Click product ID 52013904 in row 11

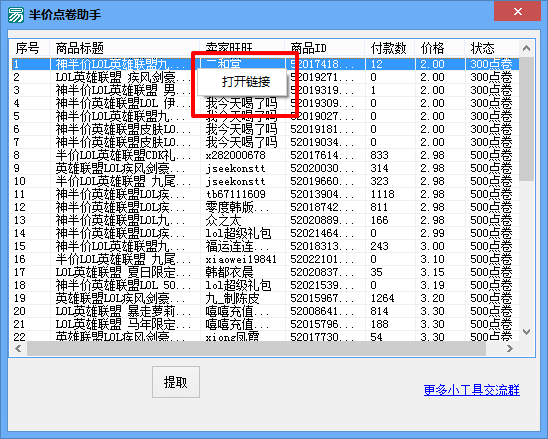pyautogui.click(x=322, y=194)
